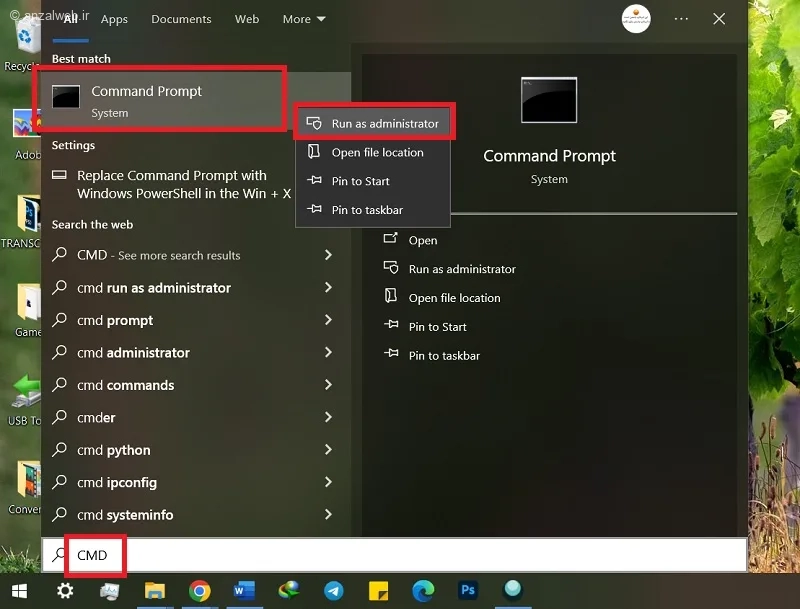Switch to the Documents tab

pyautogui.click(x=181, y=19)
